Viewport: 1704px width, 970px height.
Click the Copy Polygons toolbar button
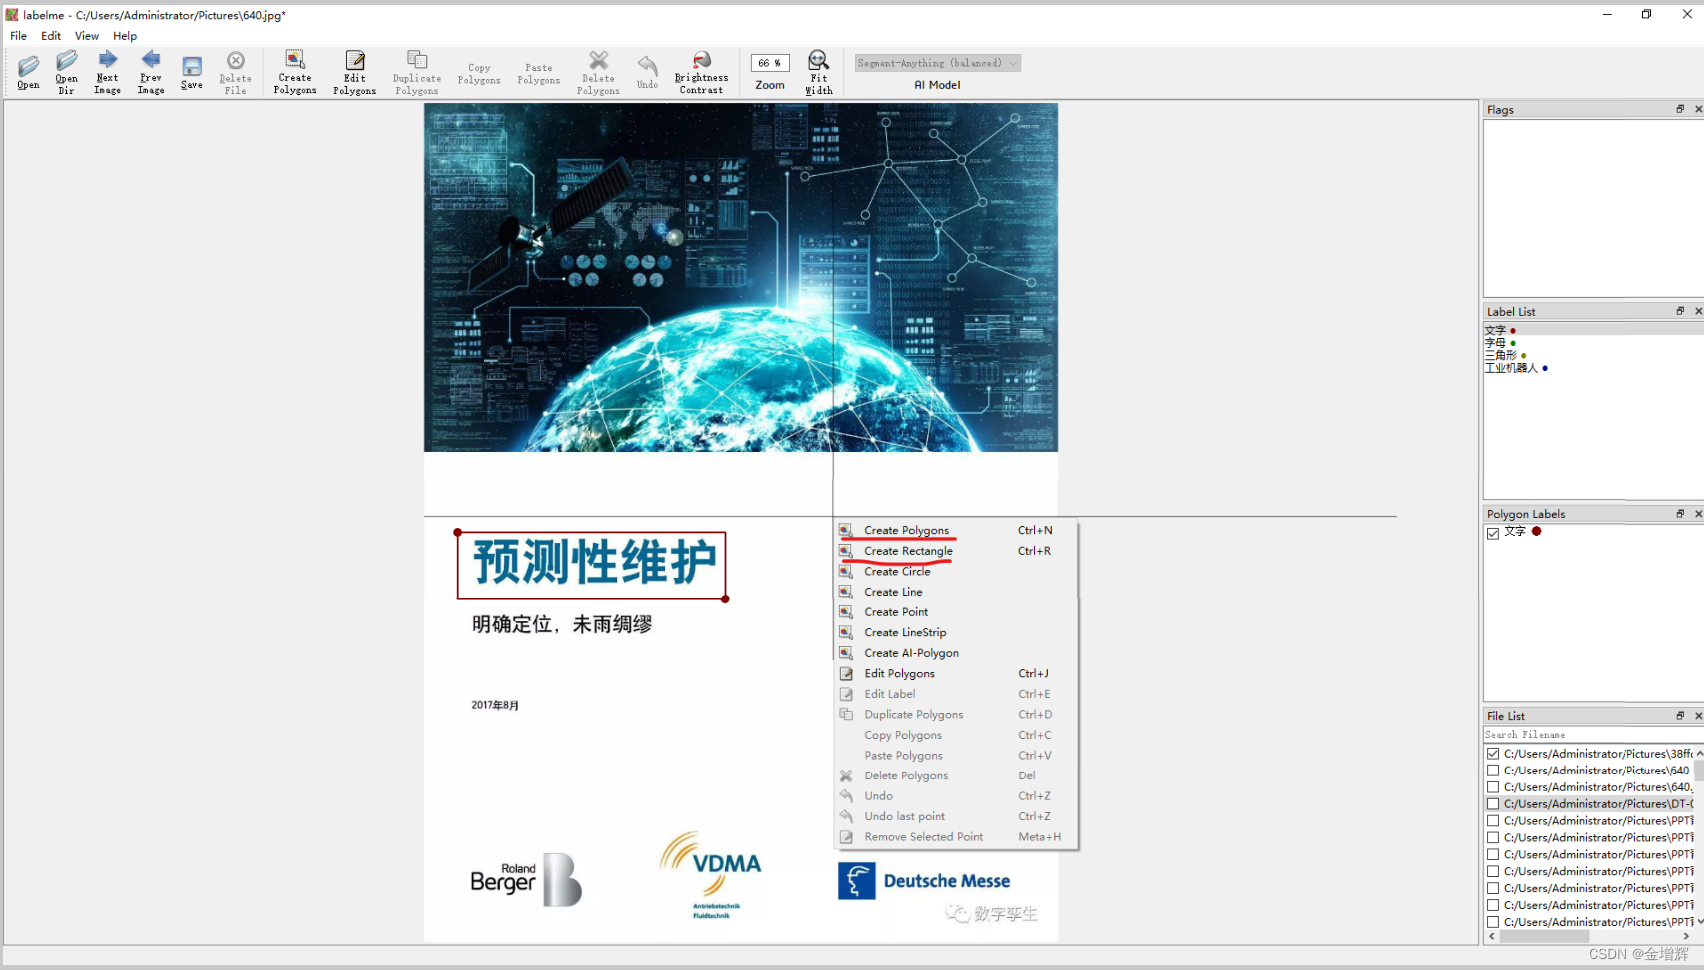point(479,74)
